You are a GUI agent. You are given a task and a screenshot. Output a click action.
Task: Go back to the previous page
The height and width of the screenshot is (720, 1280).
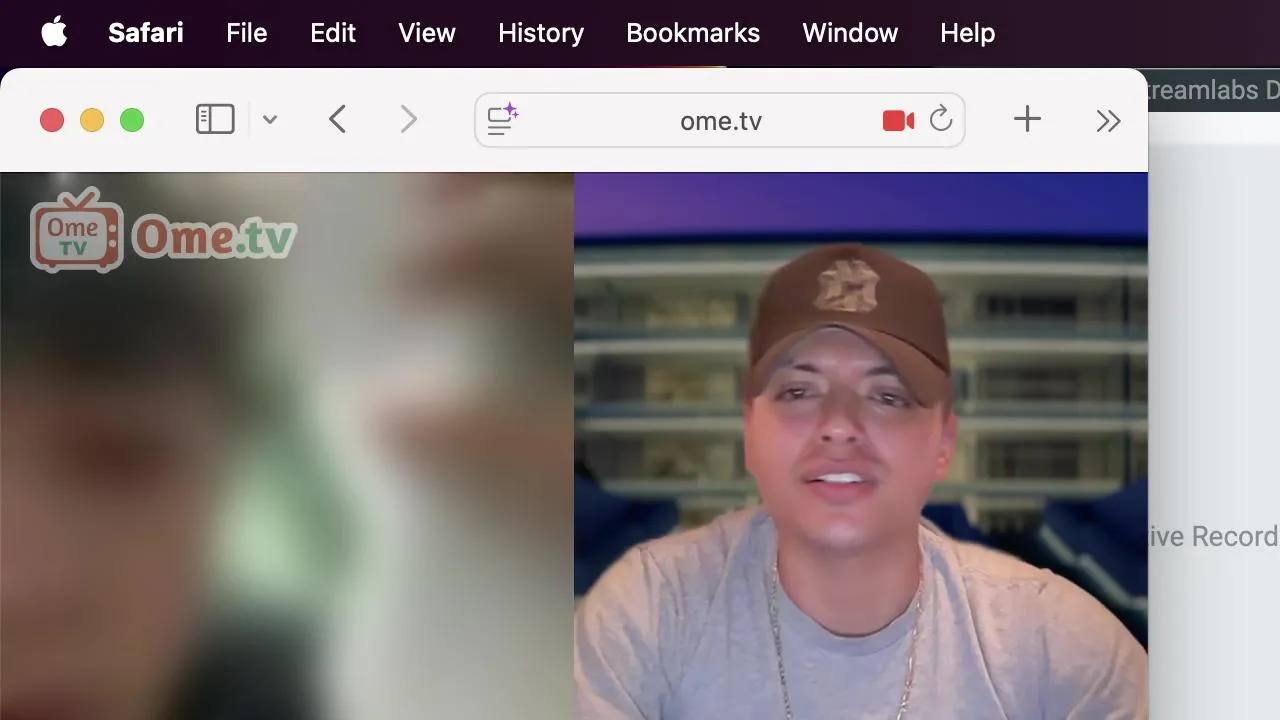coord(337,120)
